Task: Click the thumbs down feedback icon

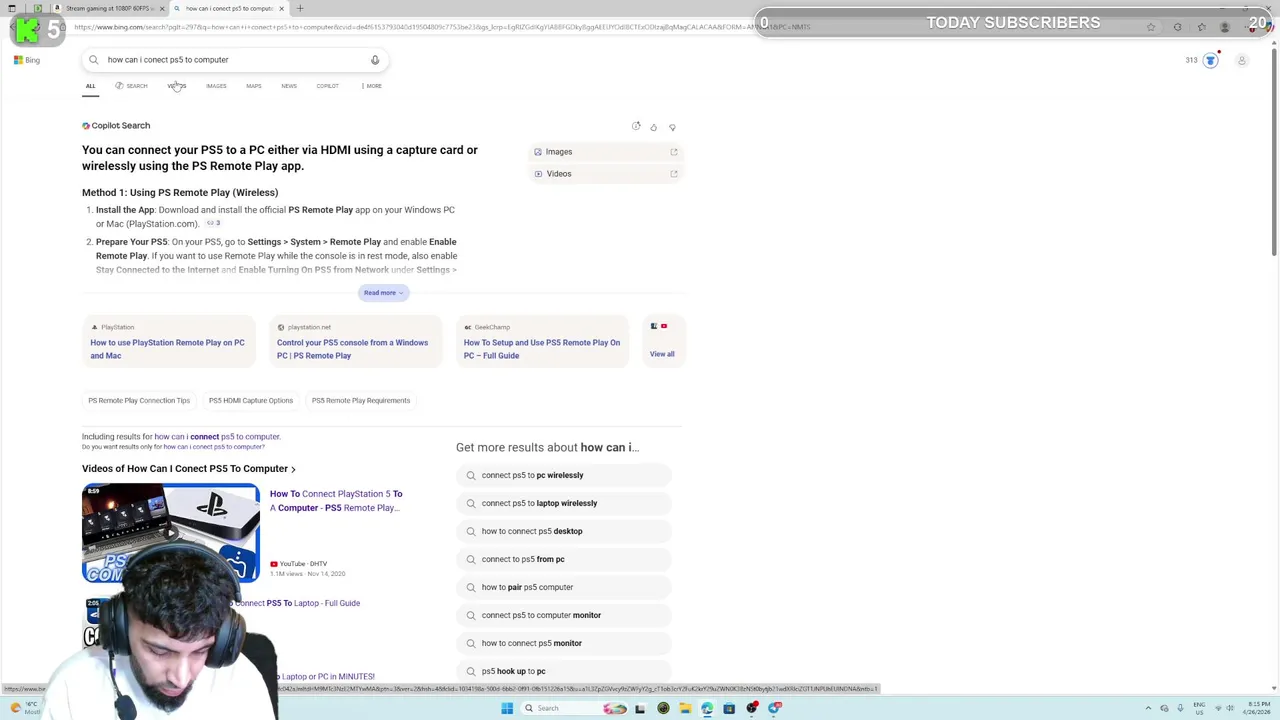Action: (672, 127)
